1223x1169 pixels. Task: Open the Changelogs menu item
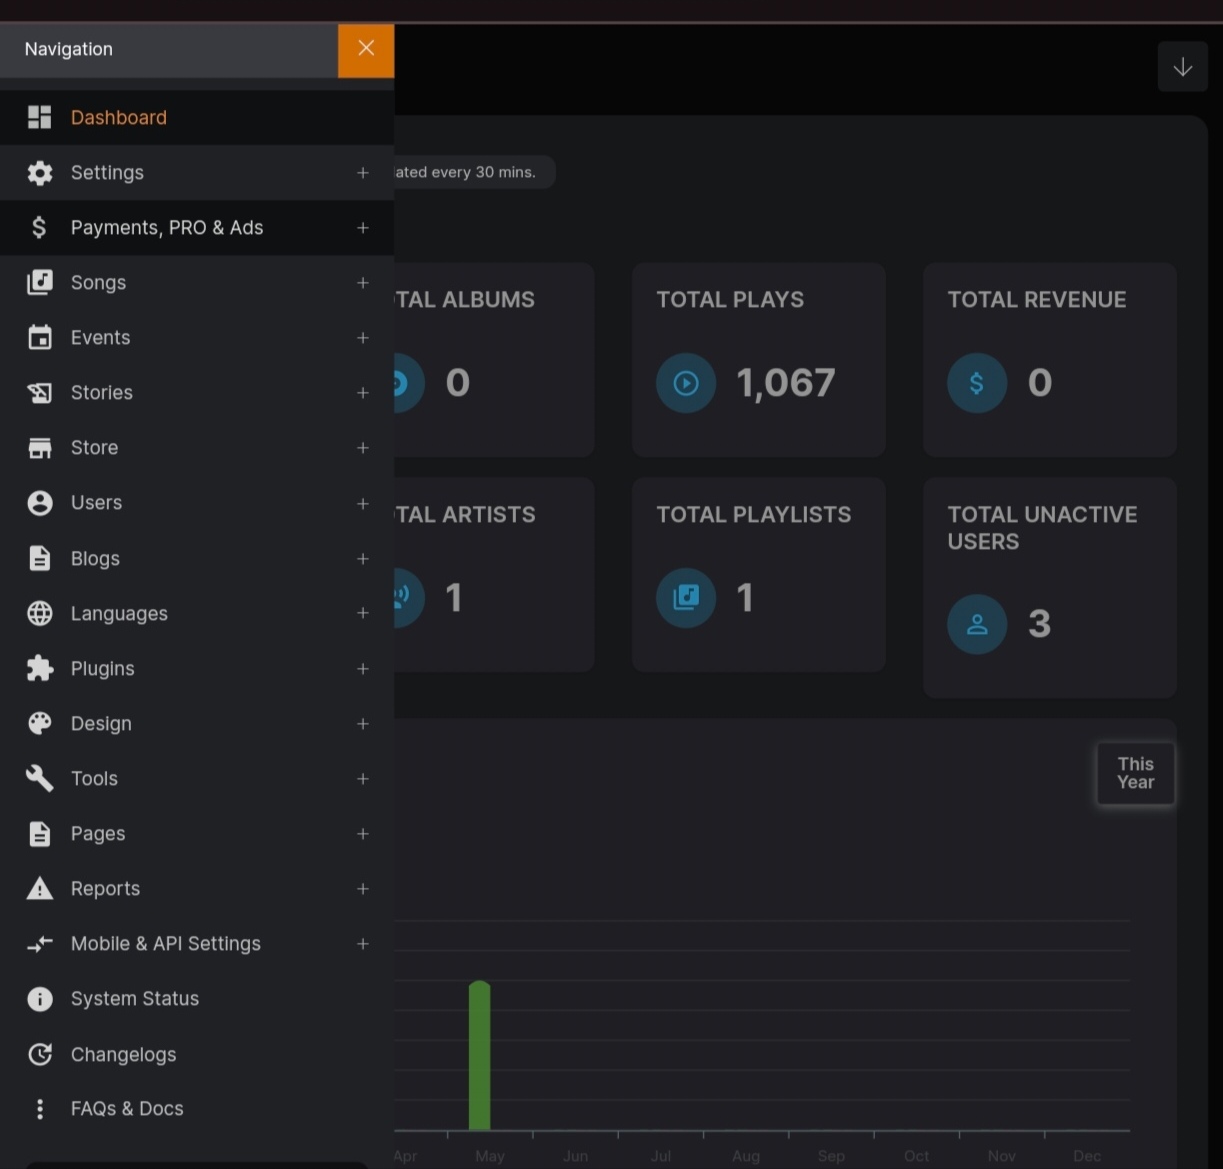pyautogui.click(x=123, y=1054)
